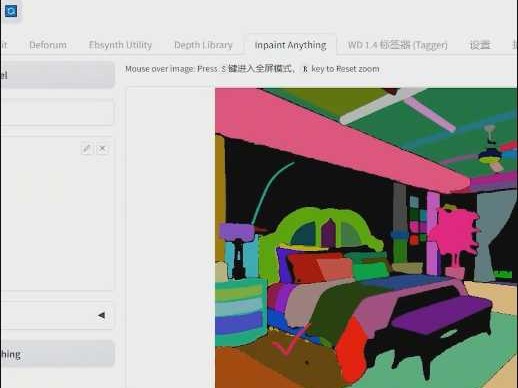Click the text 'Mouse over image: Press'
518x388 pixels.
pos(171,69)
